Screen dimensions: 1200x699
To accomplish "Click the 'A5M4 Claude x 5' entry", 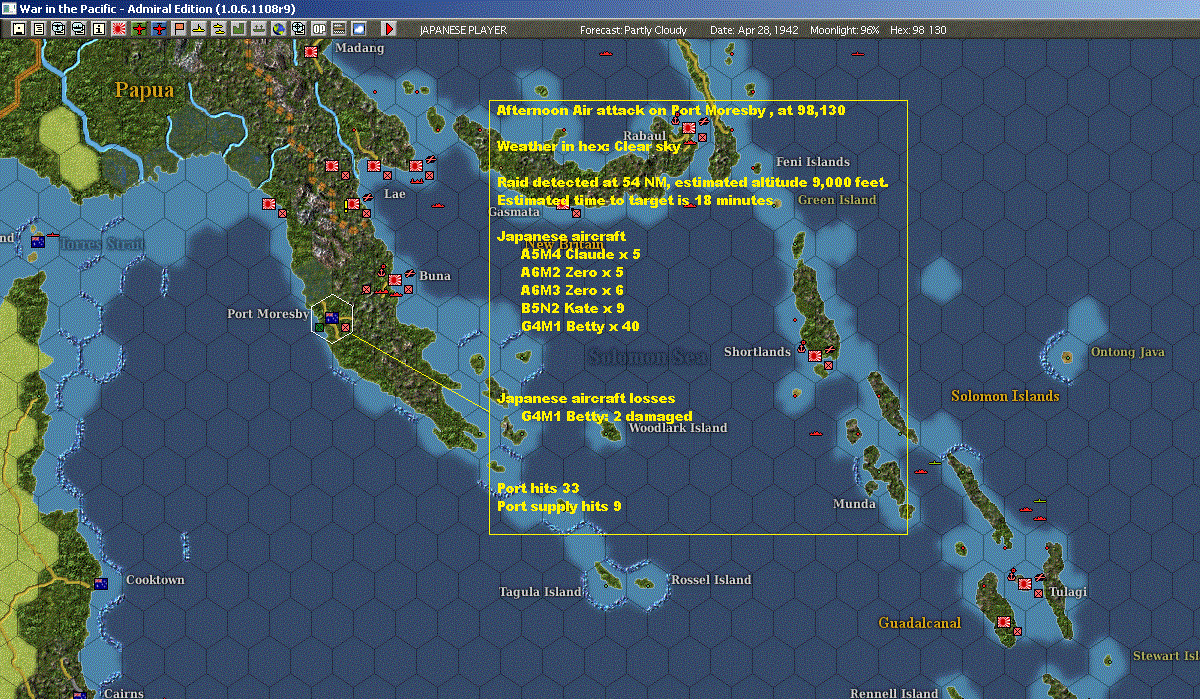I will click(580, 254).
